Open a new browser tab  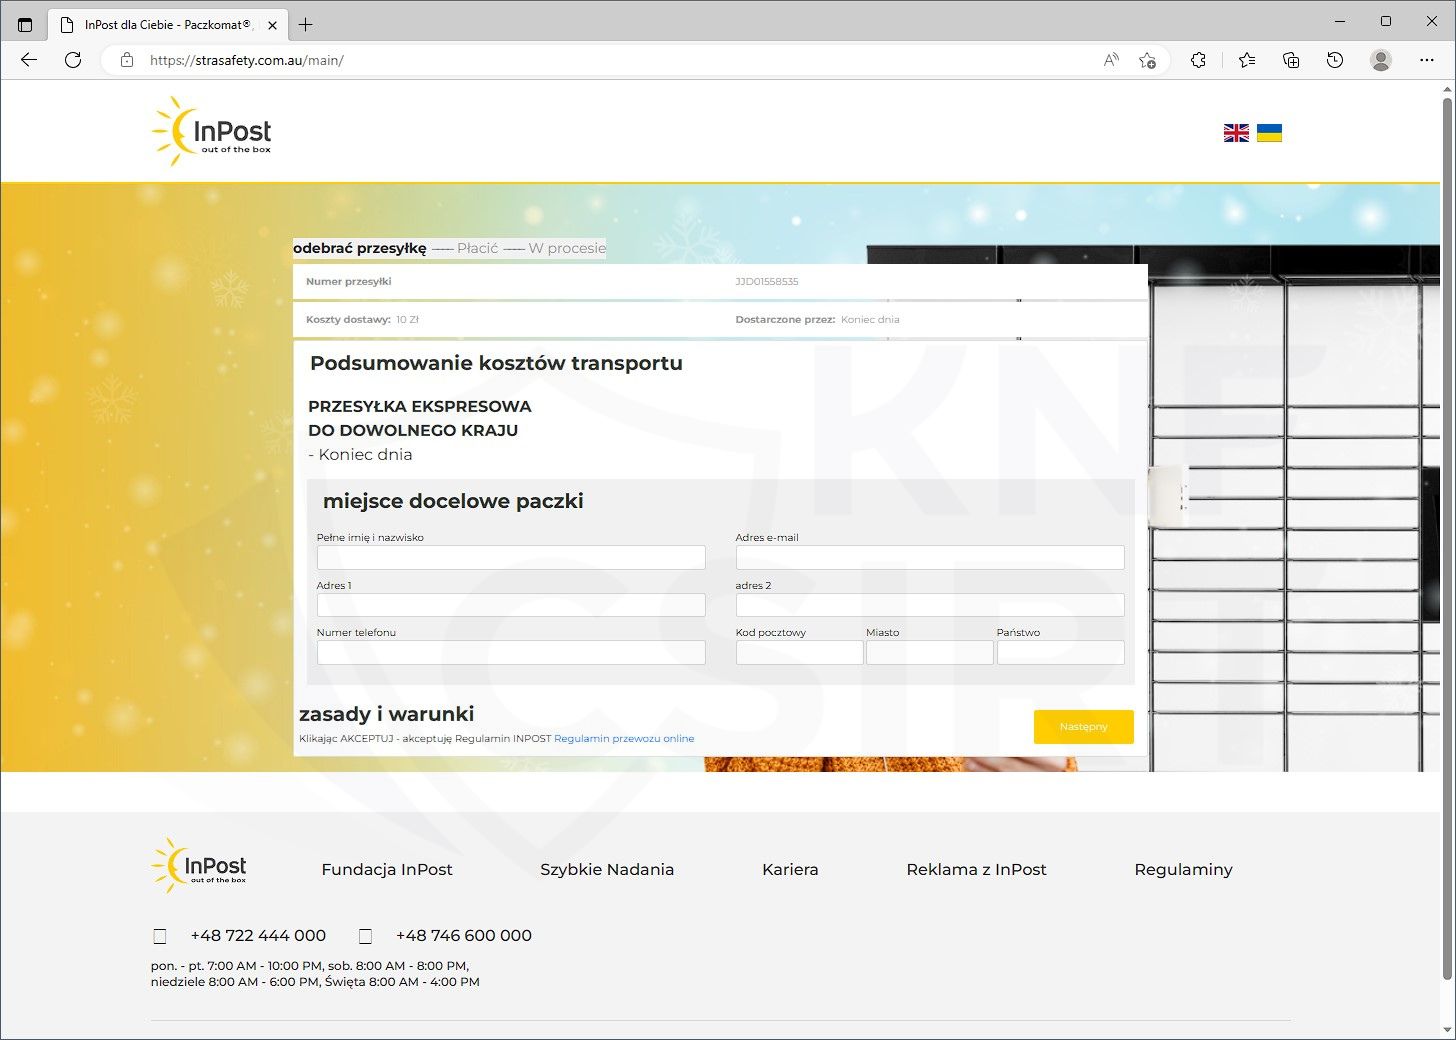coord(306,25)
